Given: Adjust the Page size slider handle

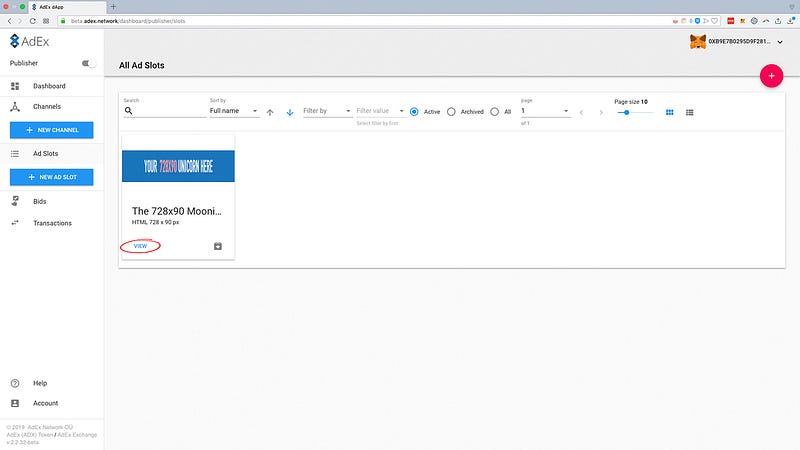Looking at the screenshot, I should pyautogui.click(x=627, y=112).
